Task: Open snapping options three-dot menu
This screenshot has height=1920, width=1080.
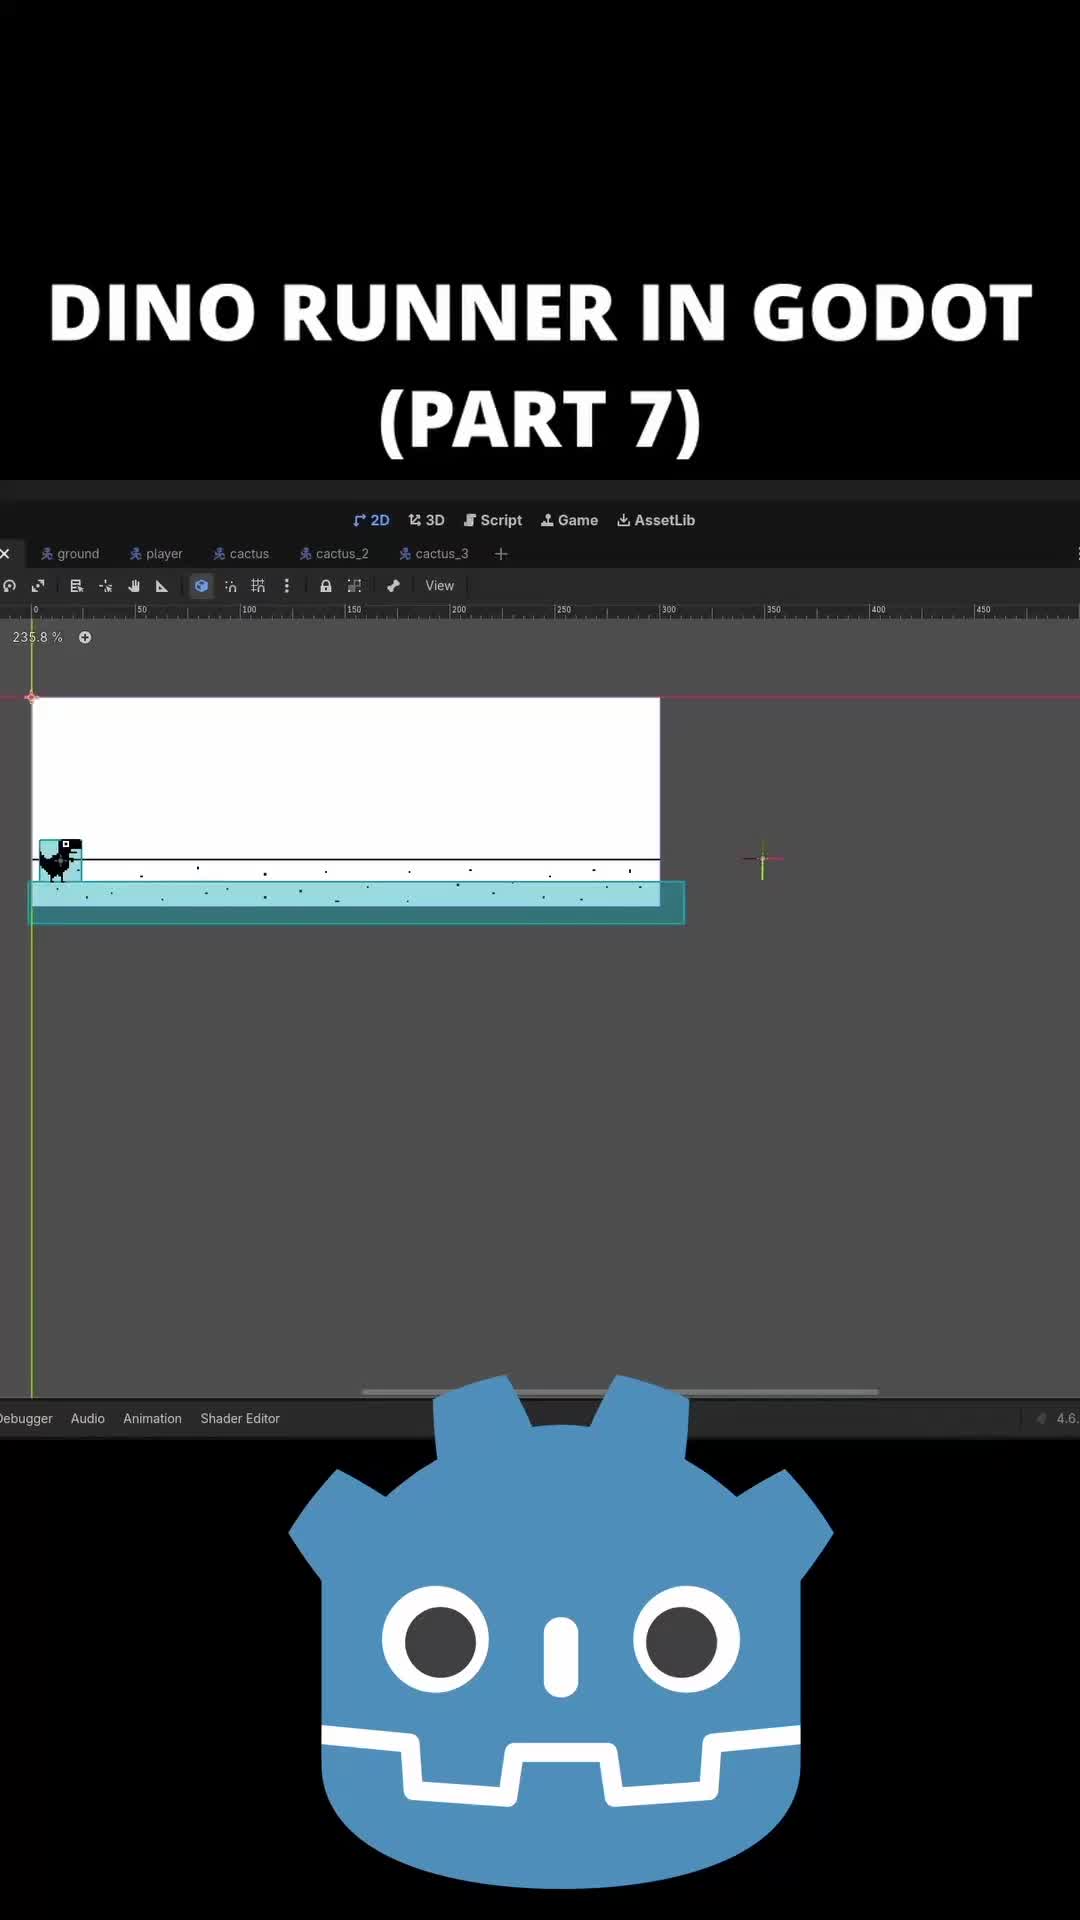Action: pos(287,586)
